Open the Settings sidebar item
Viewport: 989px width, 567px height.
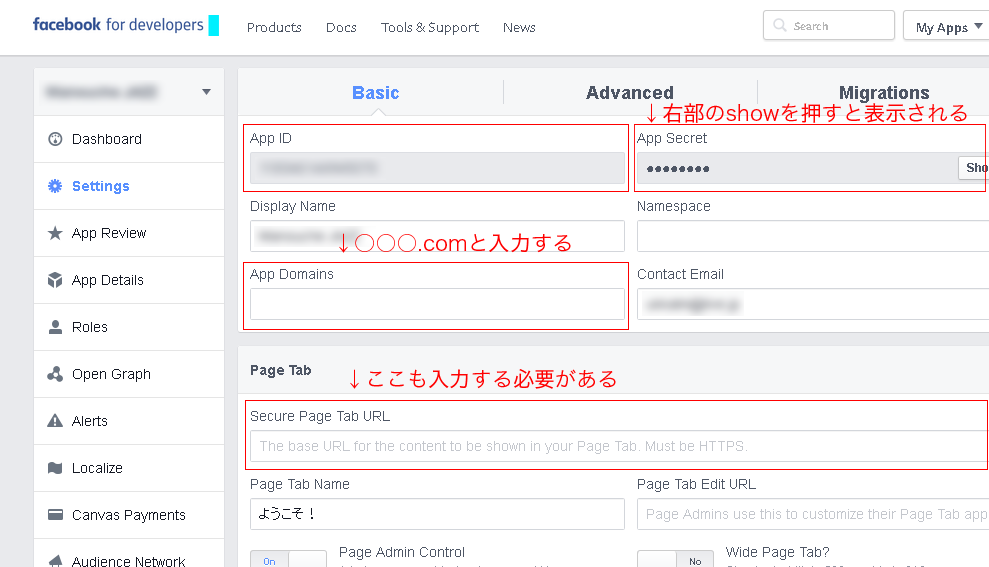click(x=129, y=186)
